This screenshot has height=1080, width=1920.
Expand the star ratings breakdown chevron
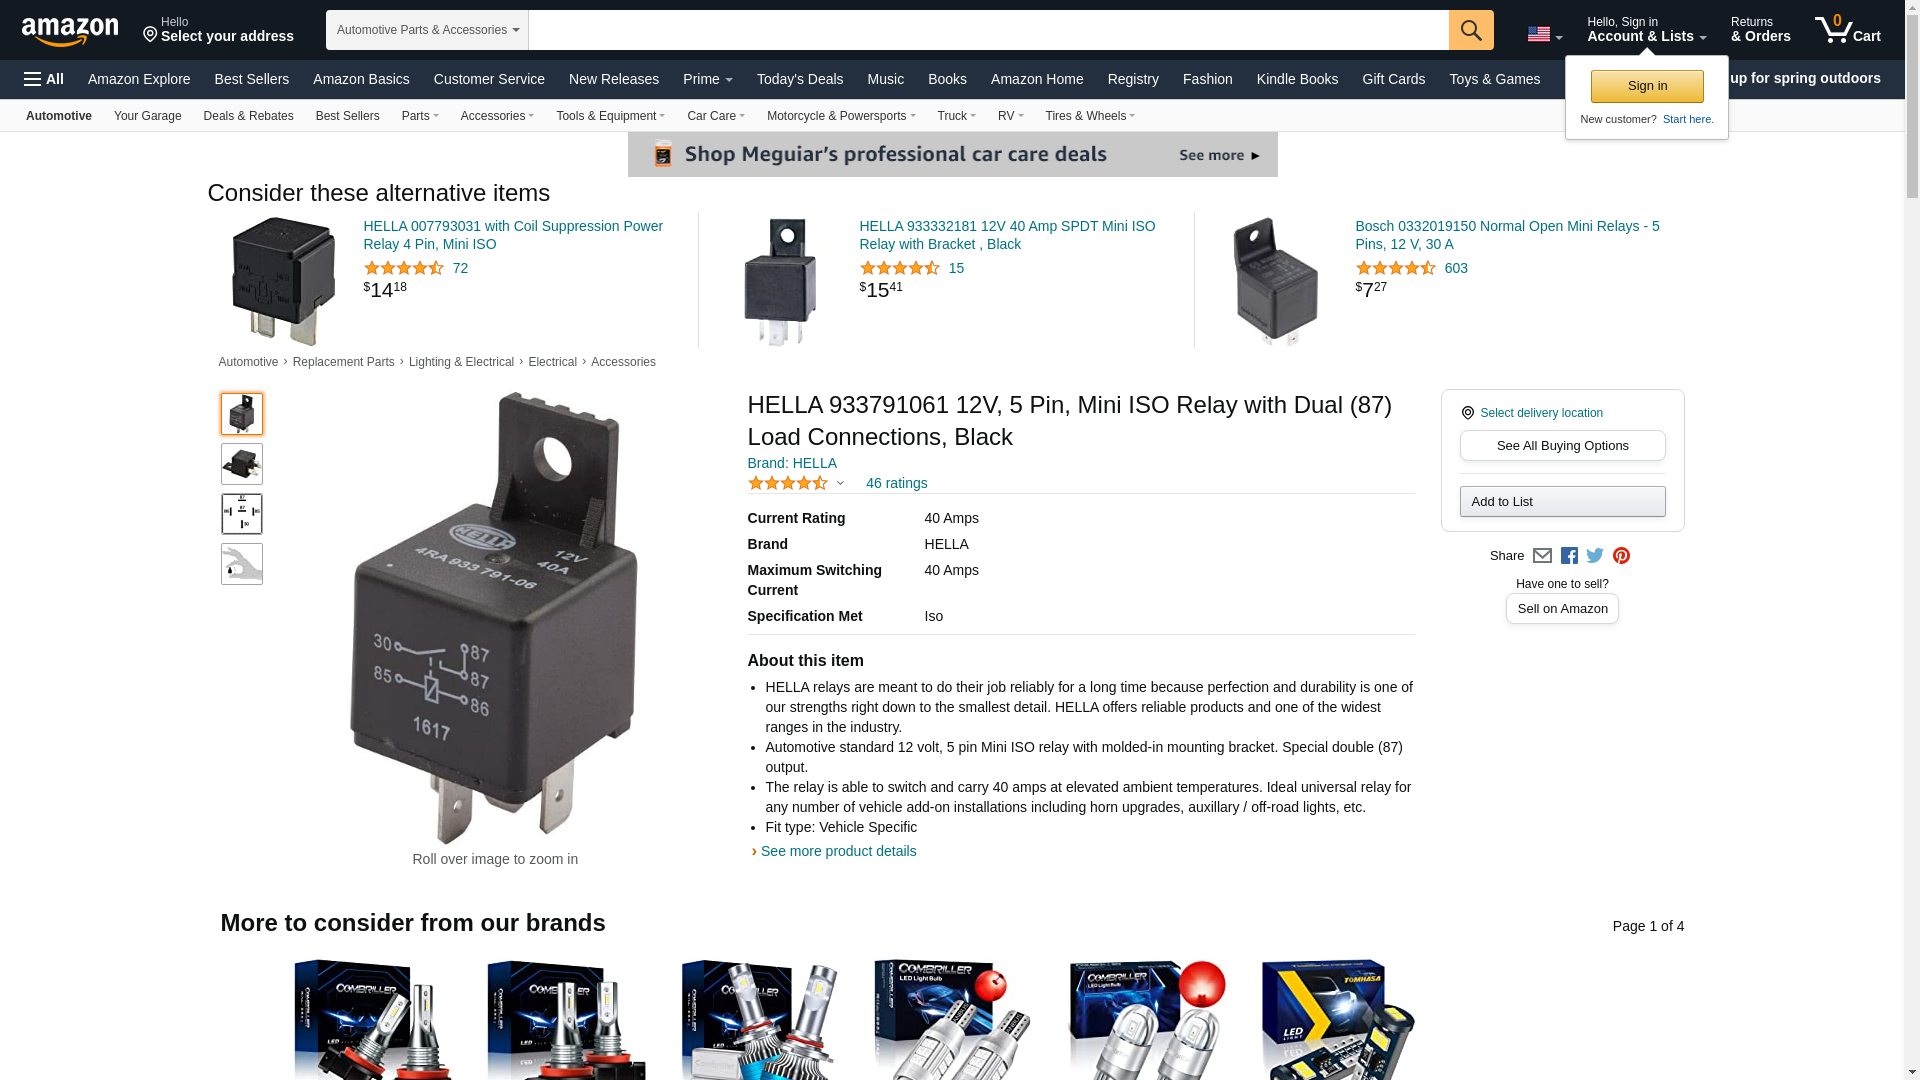click(840, 484)
